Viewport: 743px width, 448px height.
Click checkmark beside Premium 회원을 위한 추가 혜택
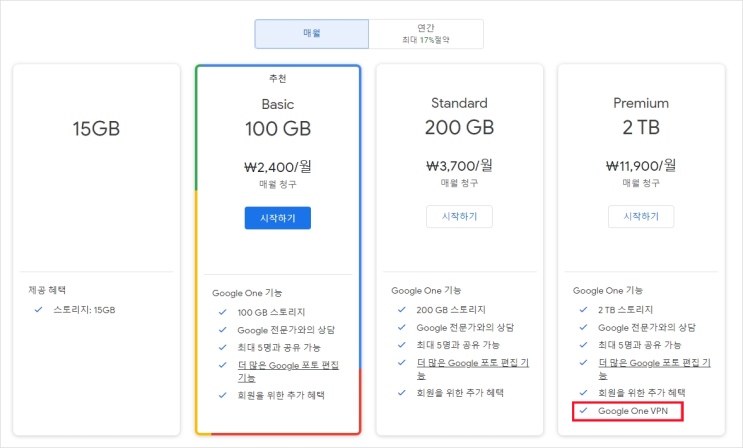pos(583,393)
